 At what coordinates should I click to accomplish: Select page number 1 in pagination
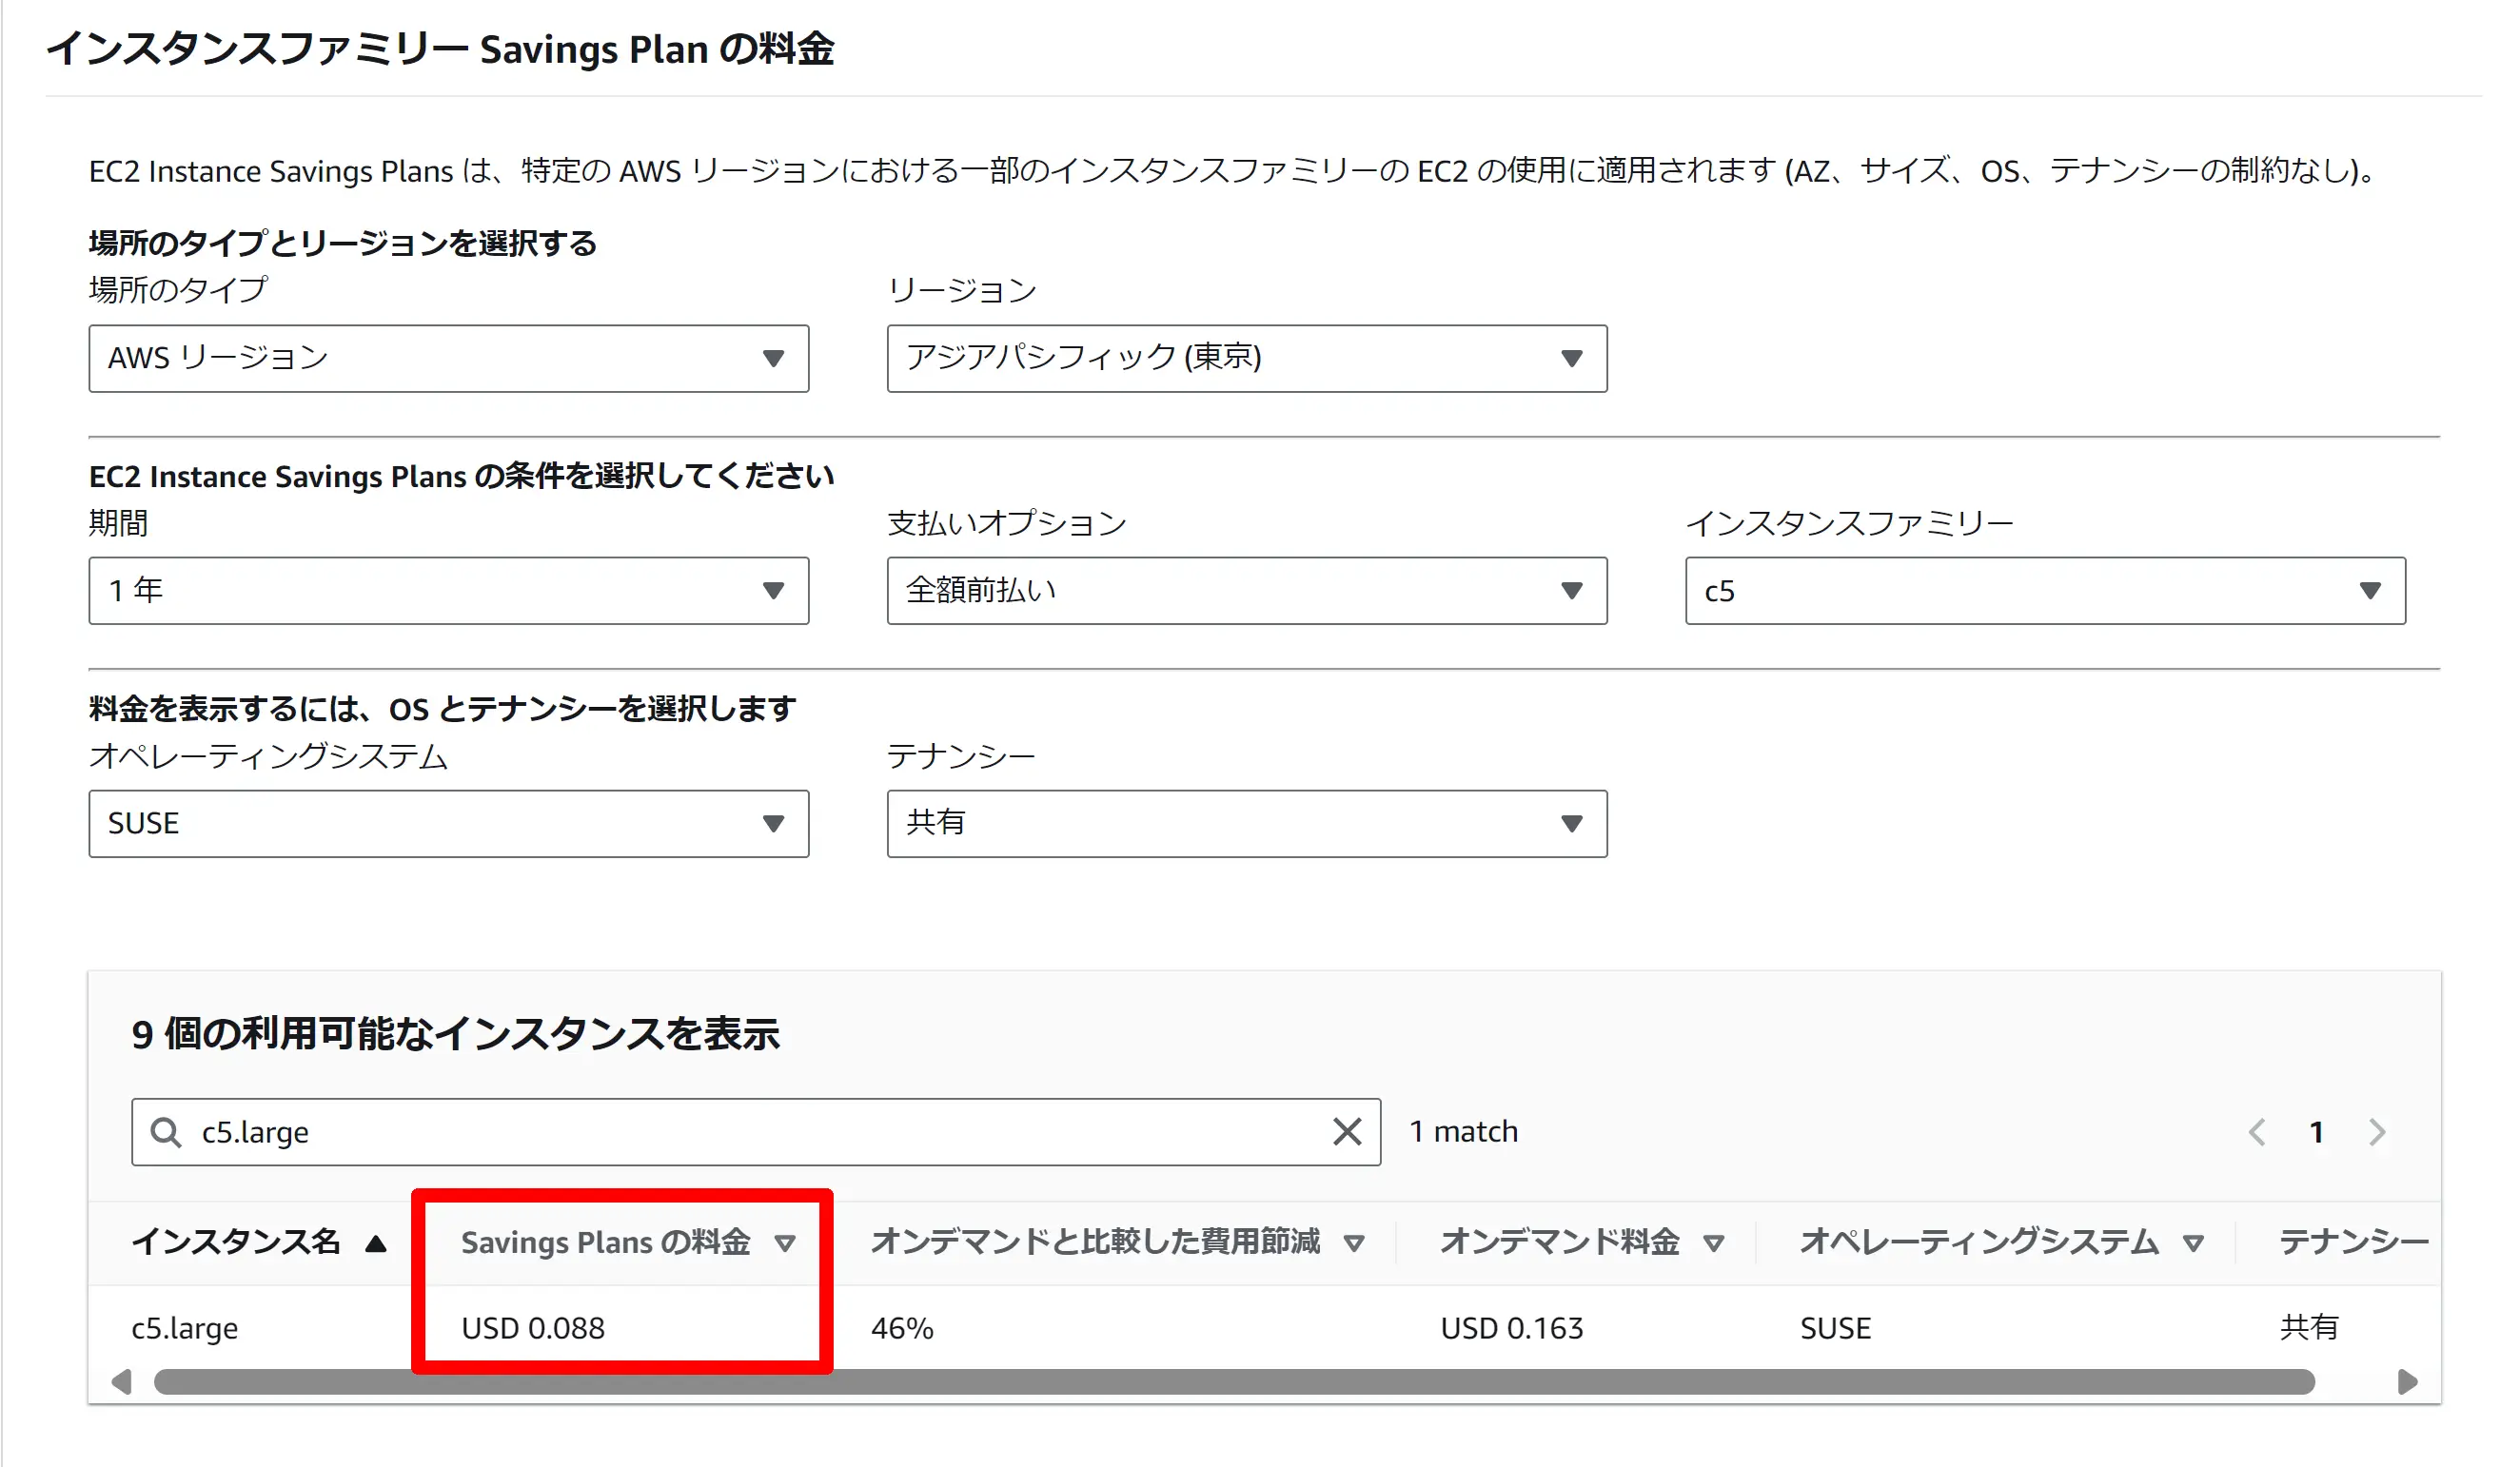tap(2316, 1132)
